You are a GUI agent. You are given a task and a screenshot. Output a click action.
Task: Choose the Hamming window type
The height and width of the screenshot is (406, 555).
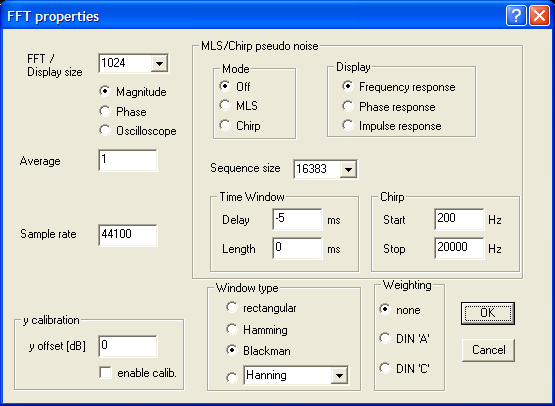point(231,330)
